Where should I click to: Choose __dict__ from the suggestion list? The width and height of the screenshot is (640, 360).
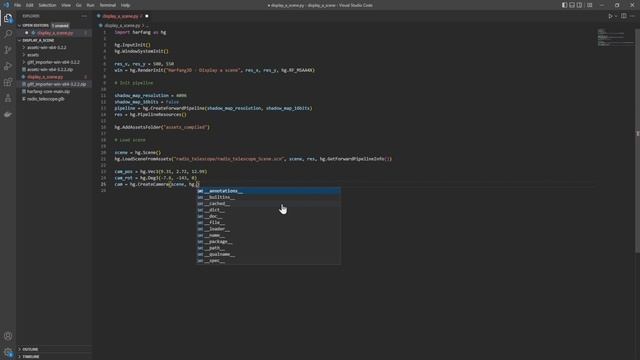pyautogui.click(x=269, y=210)
